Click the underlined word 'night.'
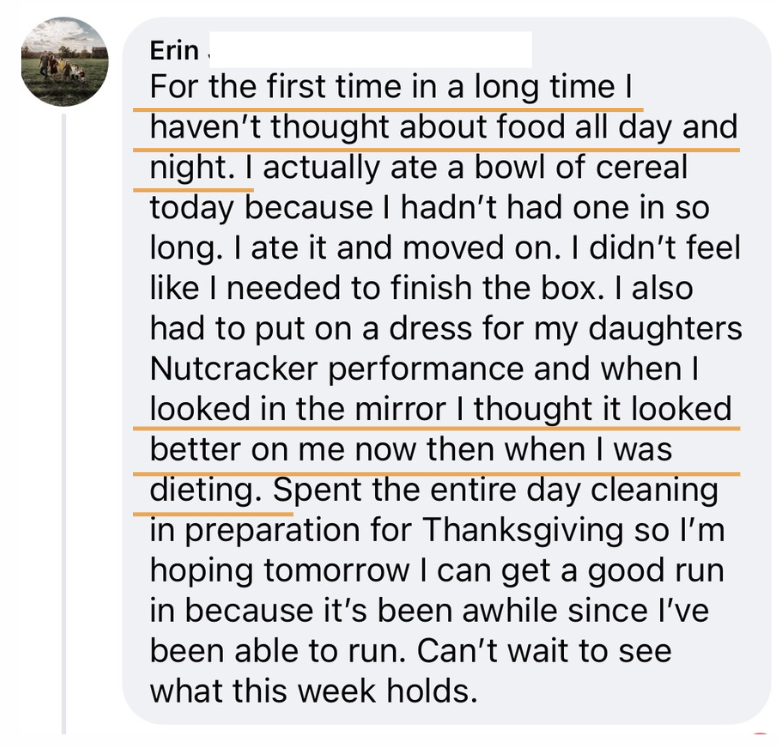The image size is (780, 746). [192, 168]
